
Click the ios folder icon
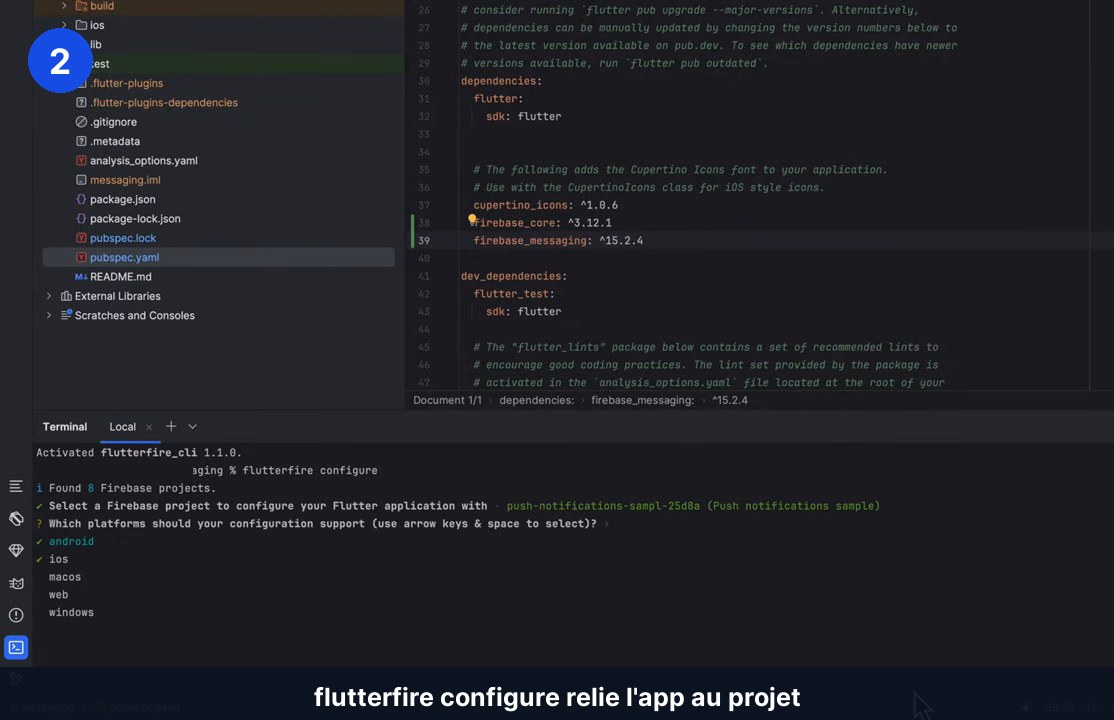tap(81, 25)
